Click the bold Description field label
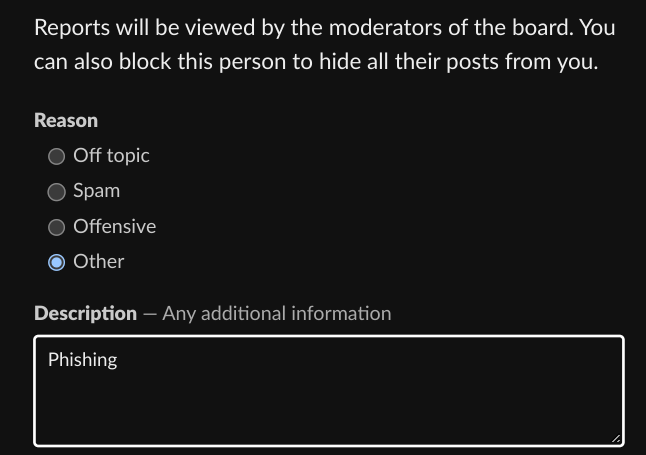This screenshot has height=455, width=646. [85, 314]
